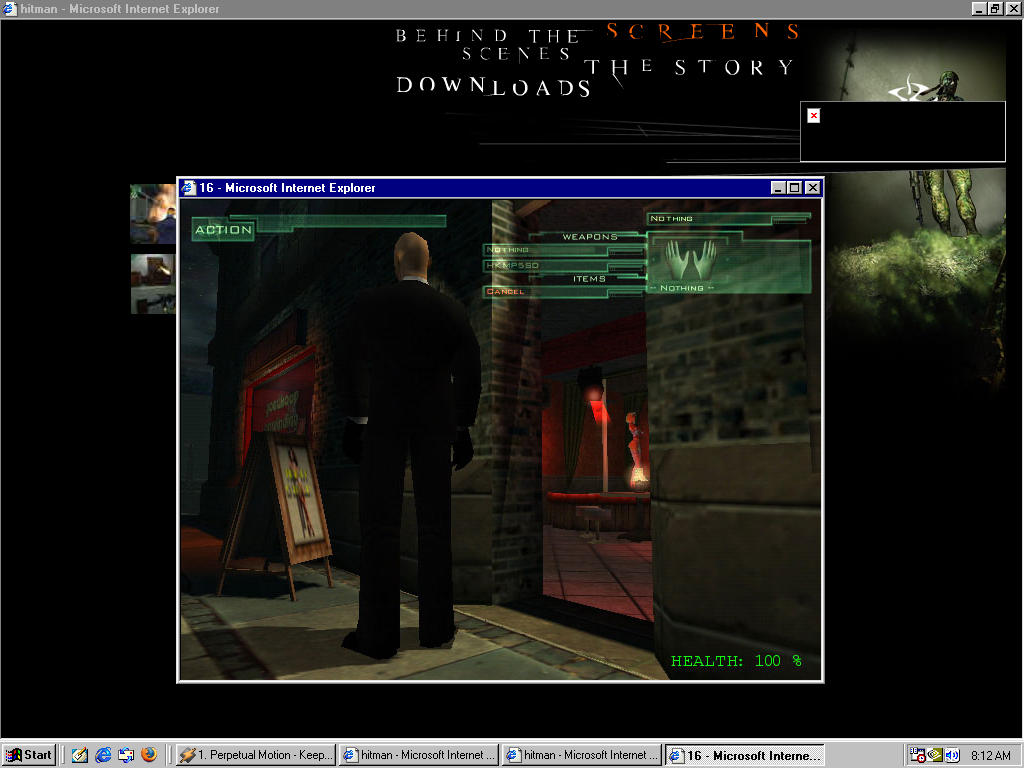
Task: Go to the Screens section
Action: coord(702,31)
